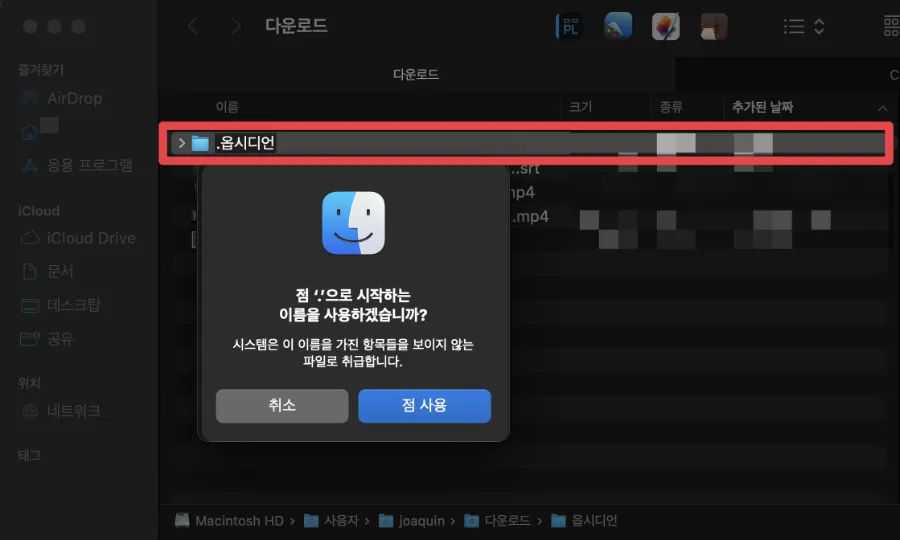Screen dimensions: 900x540
Task: Click the 태그 sidebar section header
Action: [29, 456]
